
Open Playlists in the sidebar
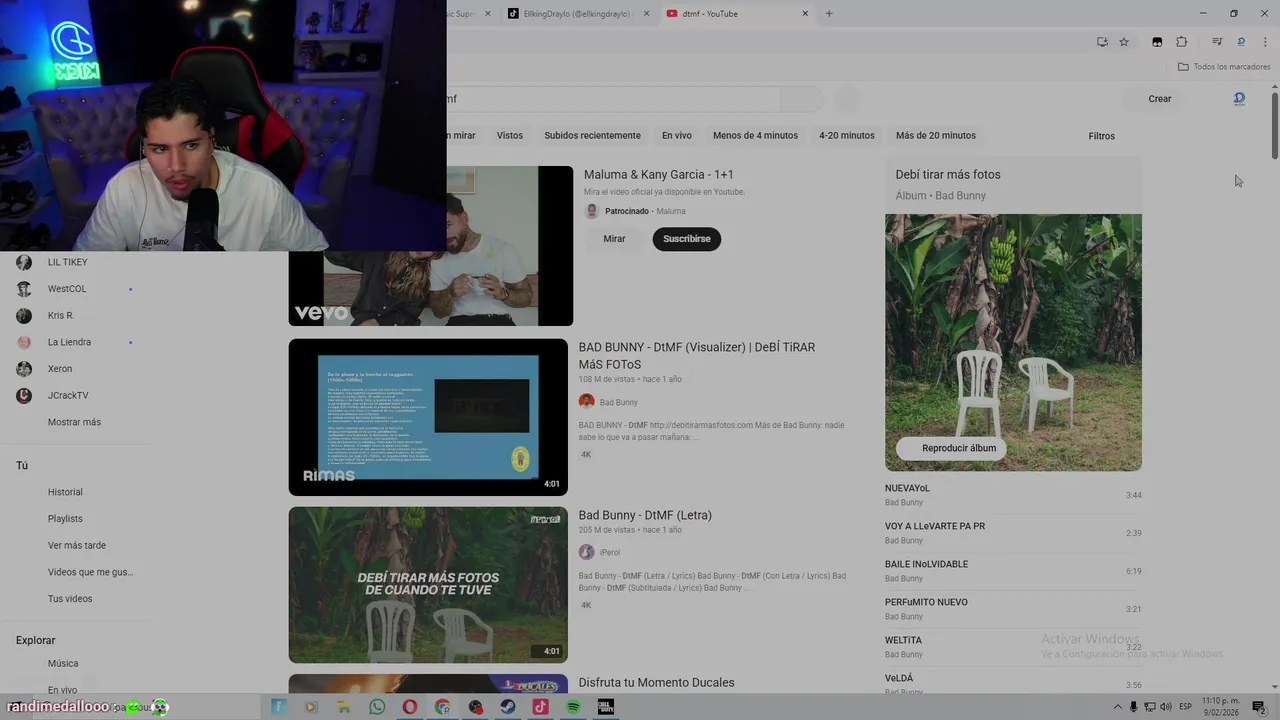tap(65, 519)
